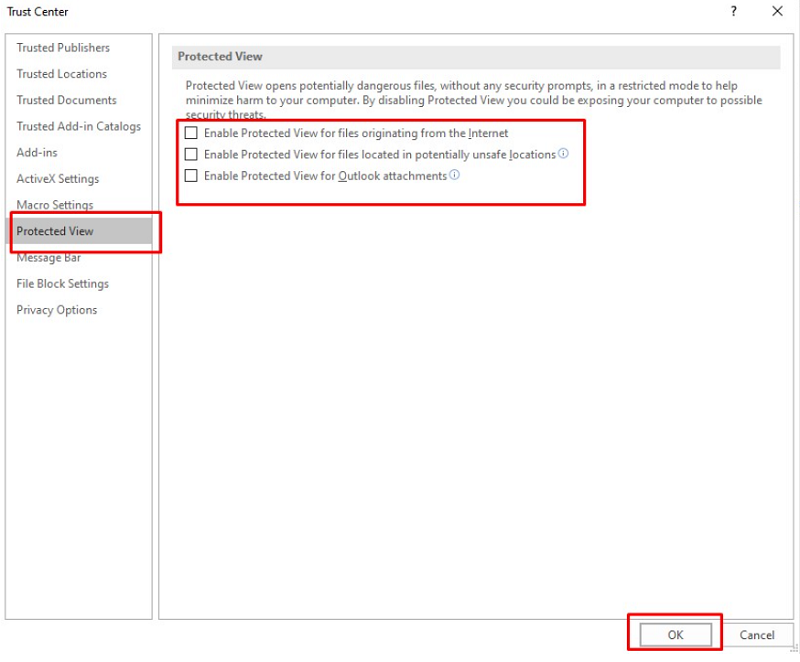Image resolution: width=800 pixels, height=662 pixels.
Task: Close the Trust Center dialog
Action: [777, 12]
